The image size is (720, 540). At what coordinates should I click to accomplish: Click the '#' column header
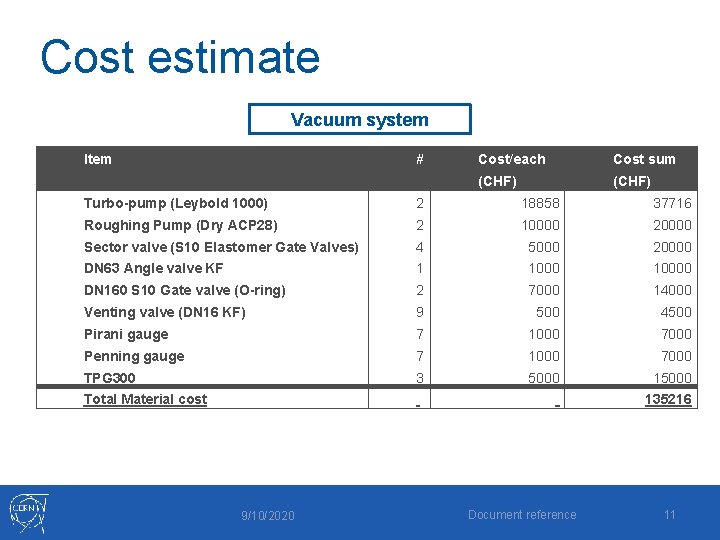pos(420,159)
